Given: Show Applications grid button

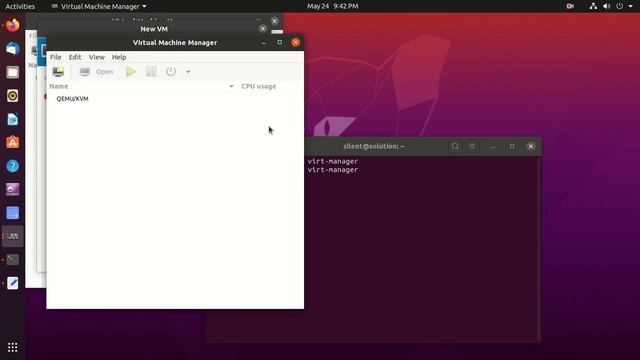Looking at the screenshot, I should pyautogui.click(x=13, y=347).
